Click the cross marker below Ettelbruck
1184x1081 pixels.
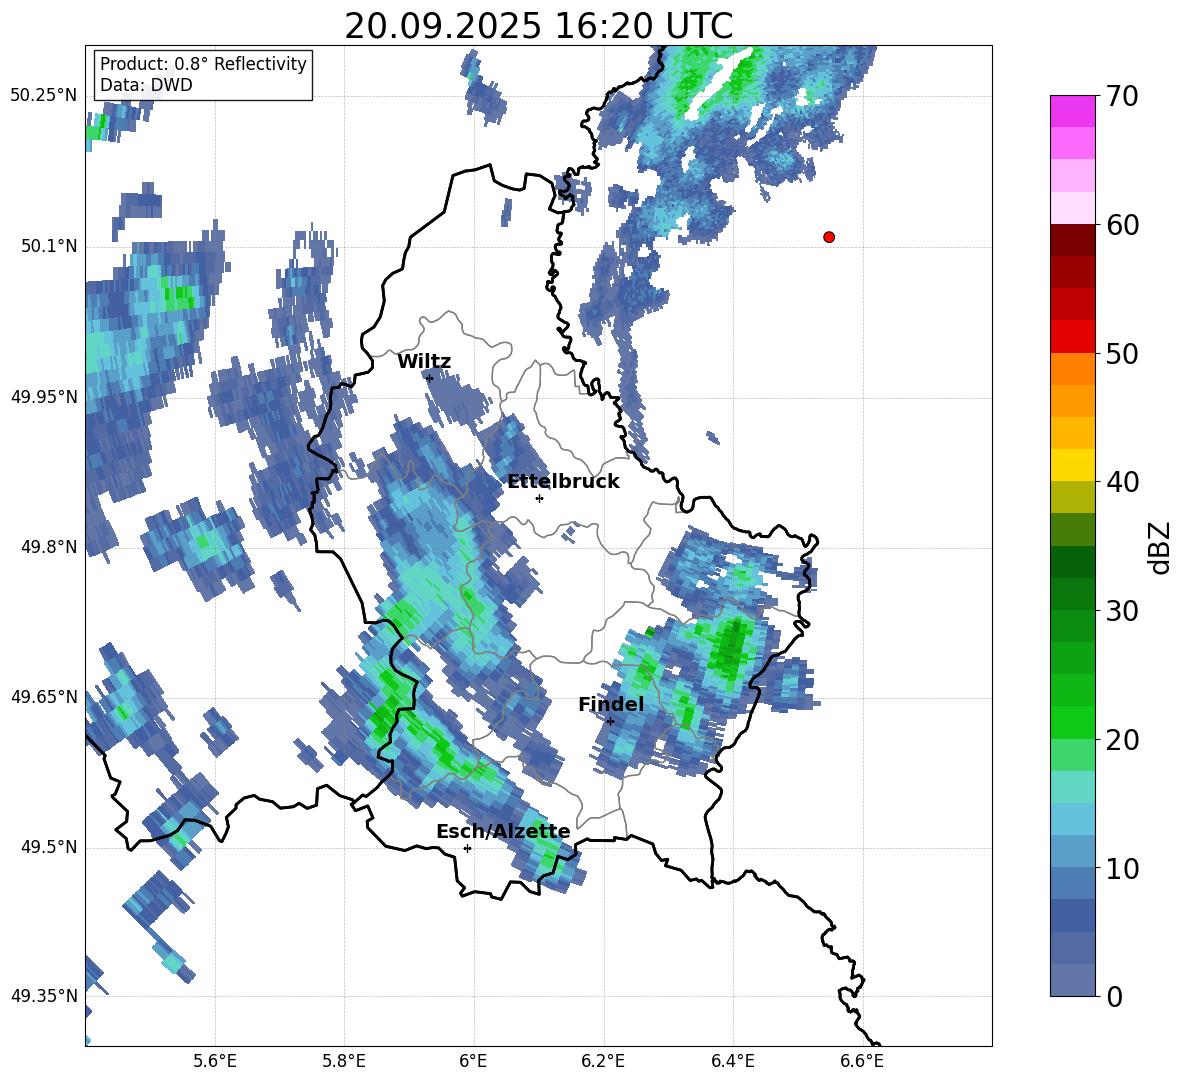click(539, 498)
